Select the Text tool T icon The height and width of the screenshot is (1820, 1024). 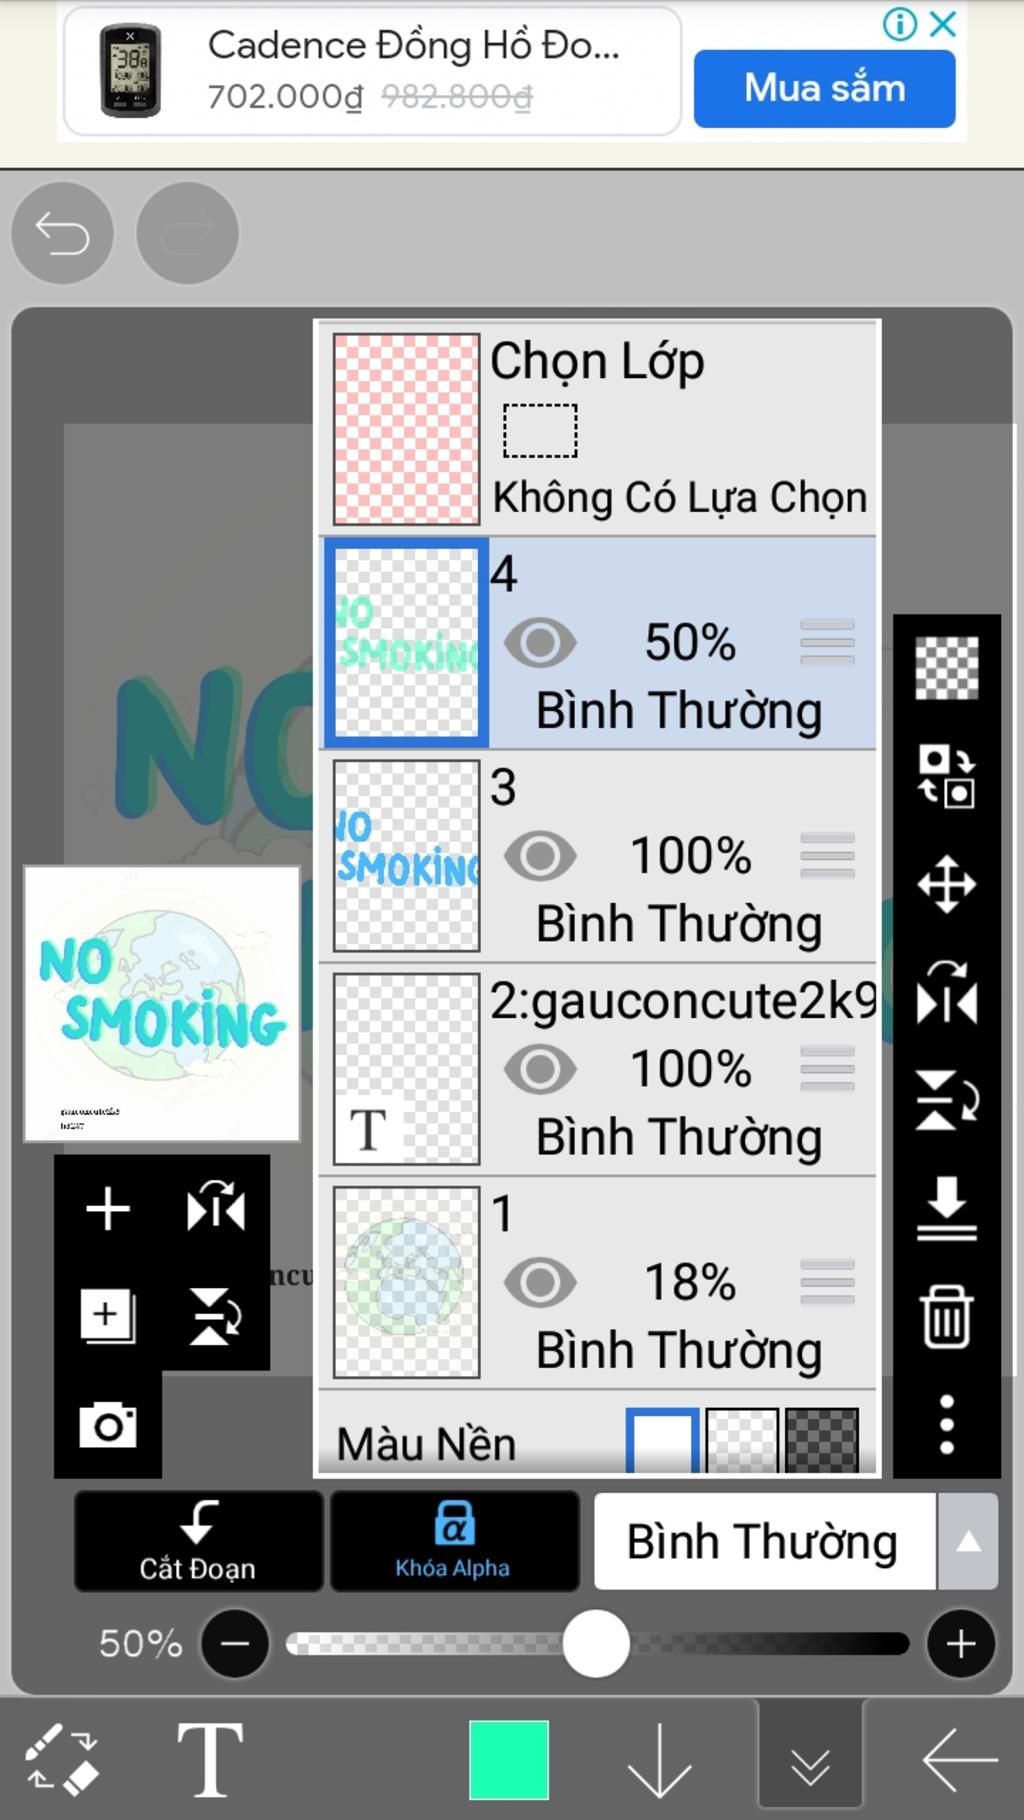(x=210, y=1759)
